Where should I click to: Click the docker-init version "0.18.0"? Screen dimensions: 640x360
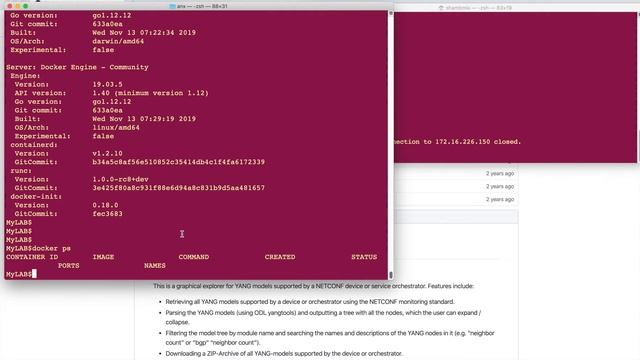click(x=105, y=205)
